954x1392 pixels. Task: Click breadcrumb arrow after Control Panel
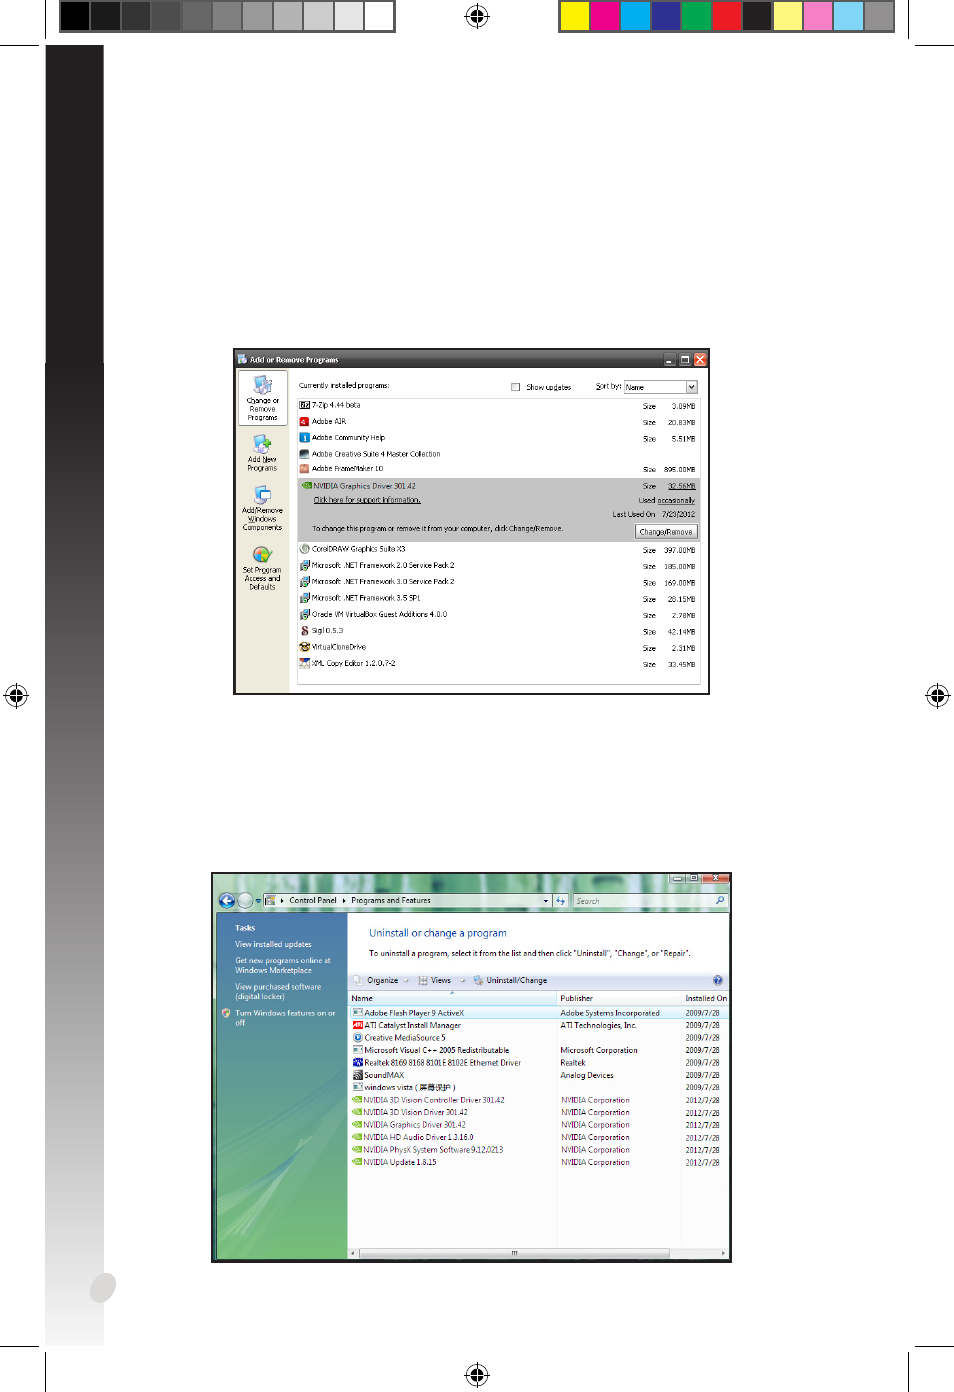(x=344, y=900)
